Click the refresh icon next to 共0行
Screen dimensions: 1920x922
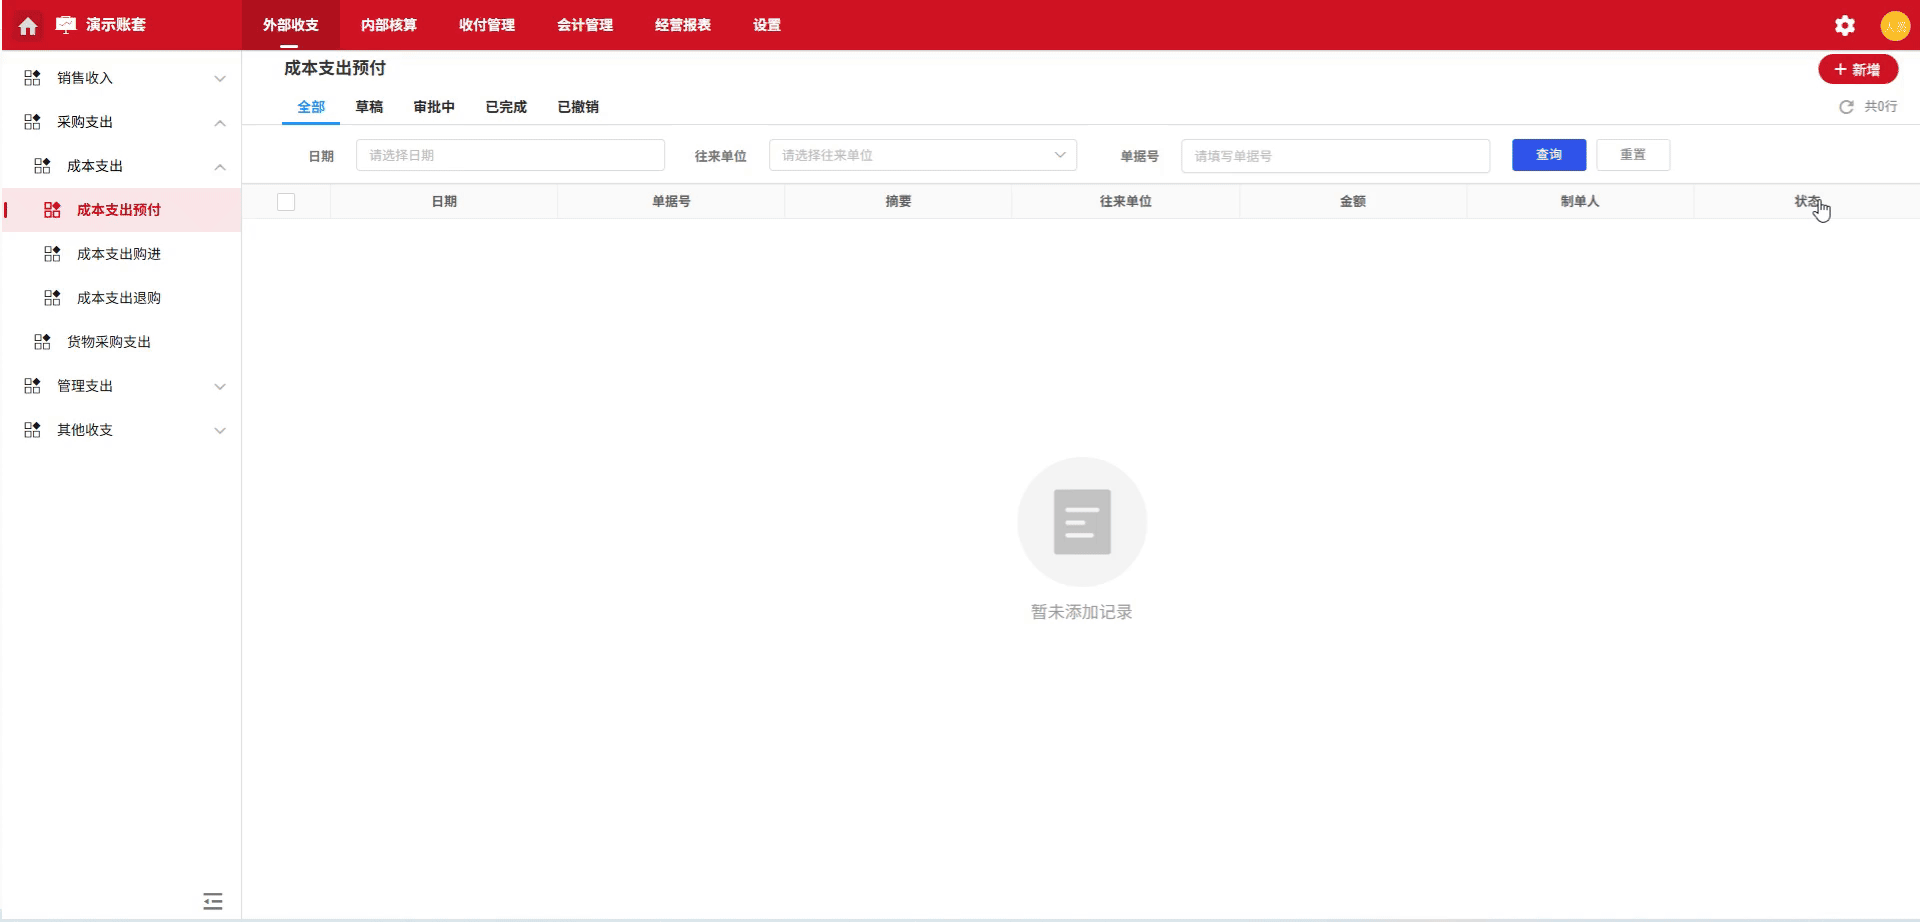[x=1846, y=106]
